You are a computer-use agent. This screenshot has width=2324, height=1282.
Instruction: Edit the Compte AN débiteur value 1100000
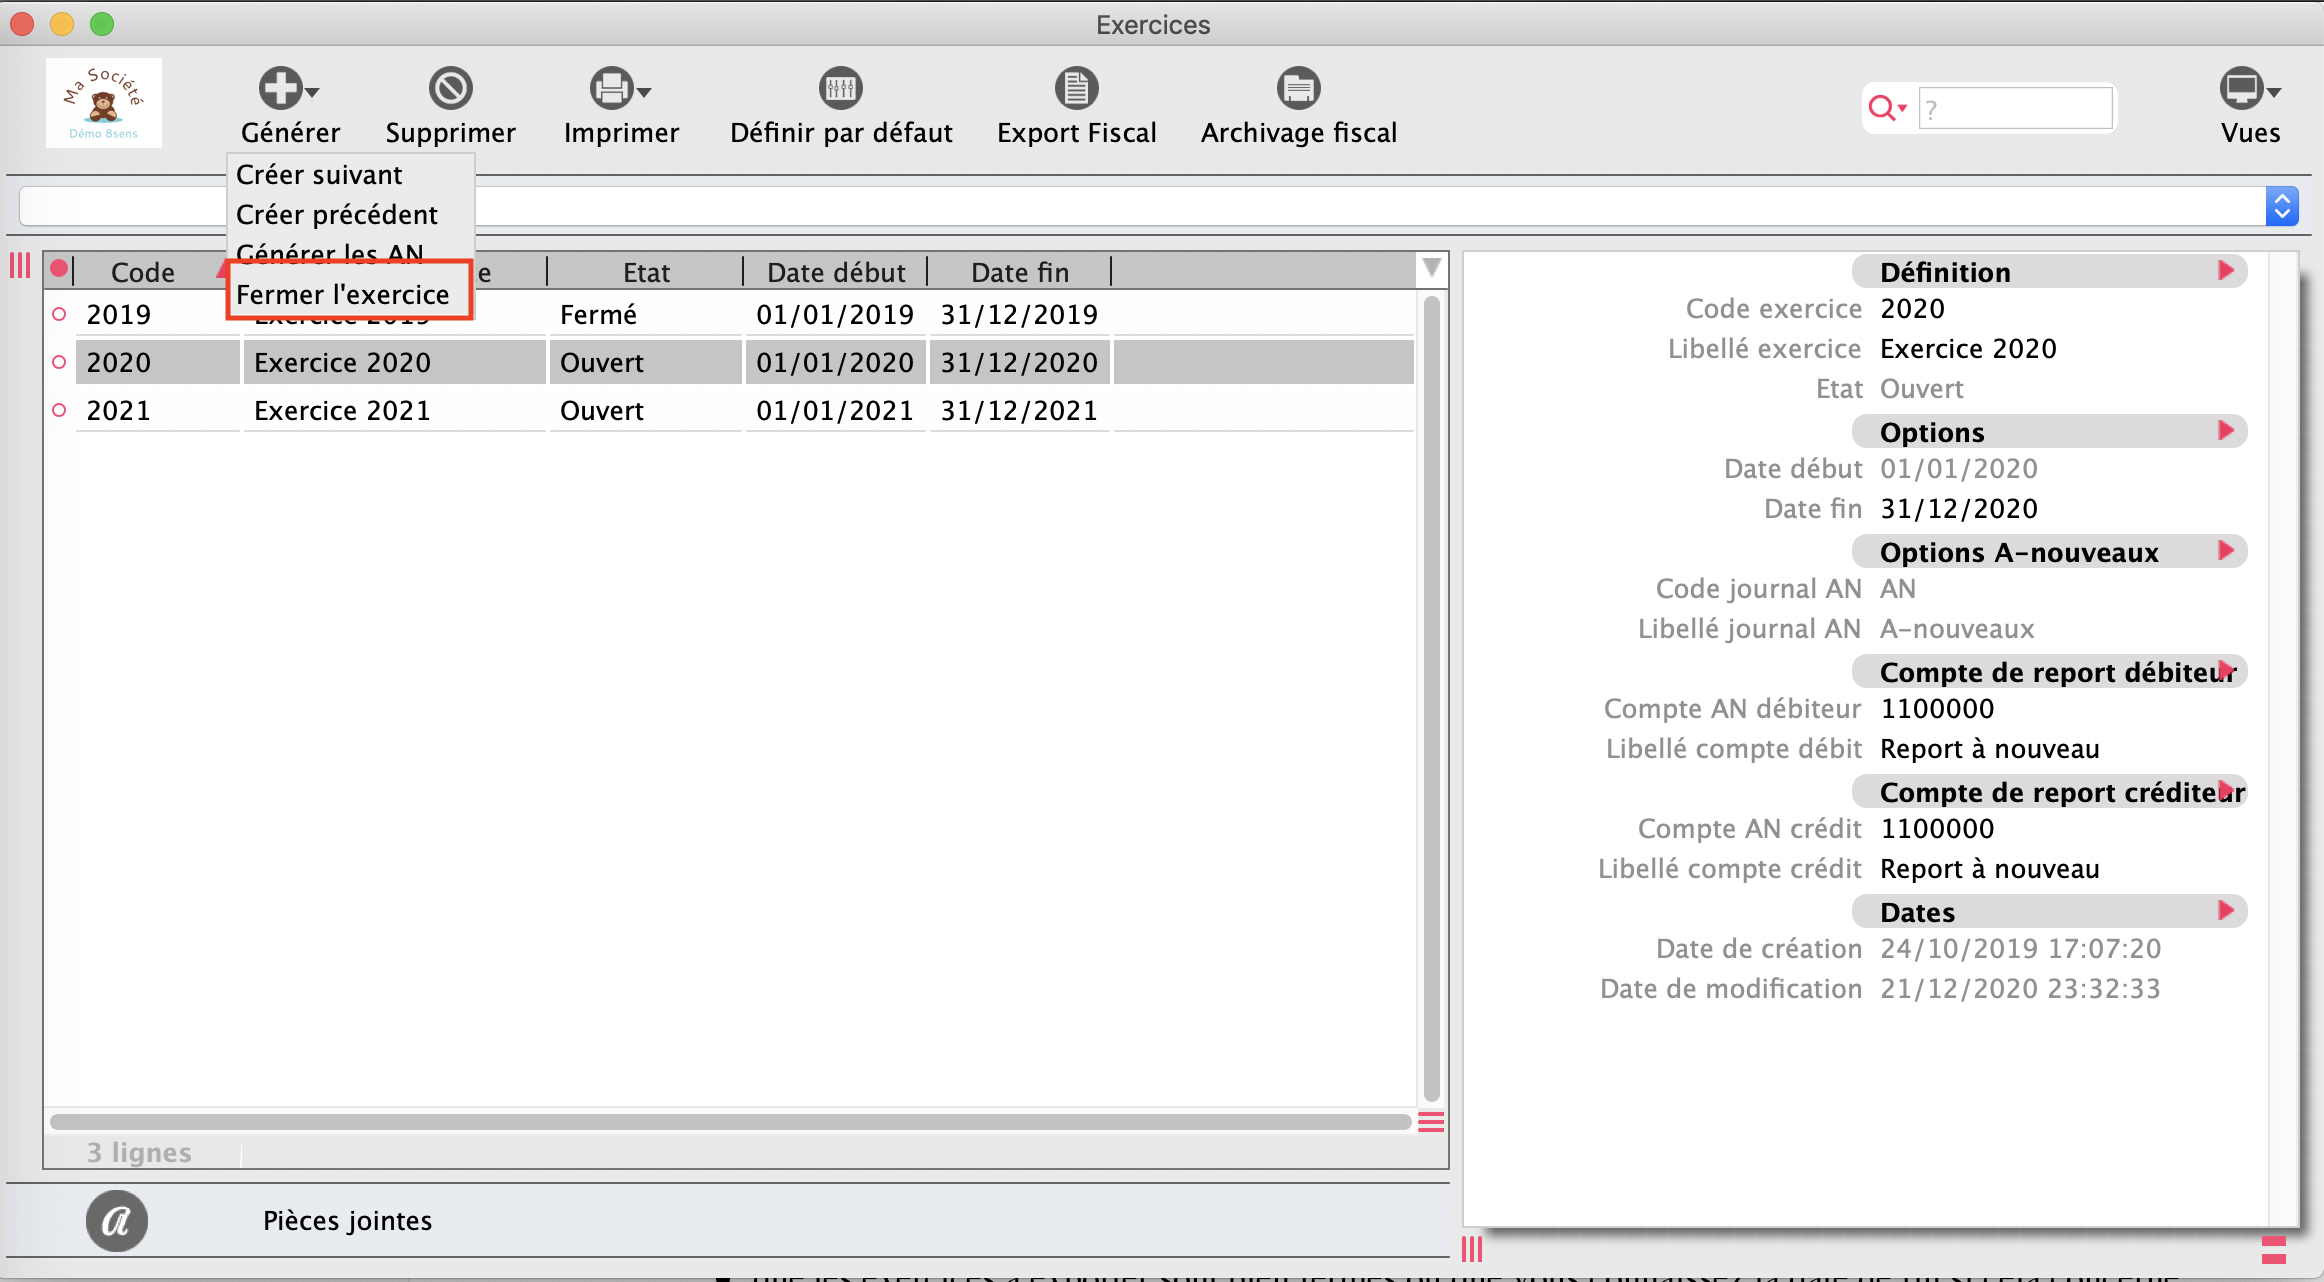pyautogui.click(x=1937, y=708)
